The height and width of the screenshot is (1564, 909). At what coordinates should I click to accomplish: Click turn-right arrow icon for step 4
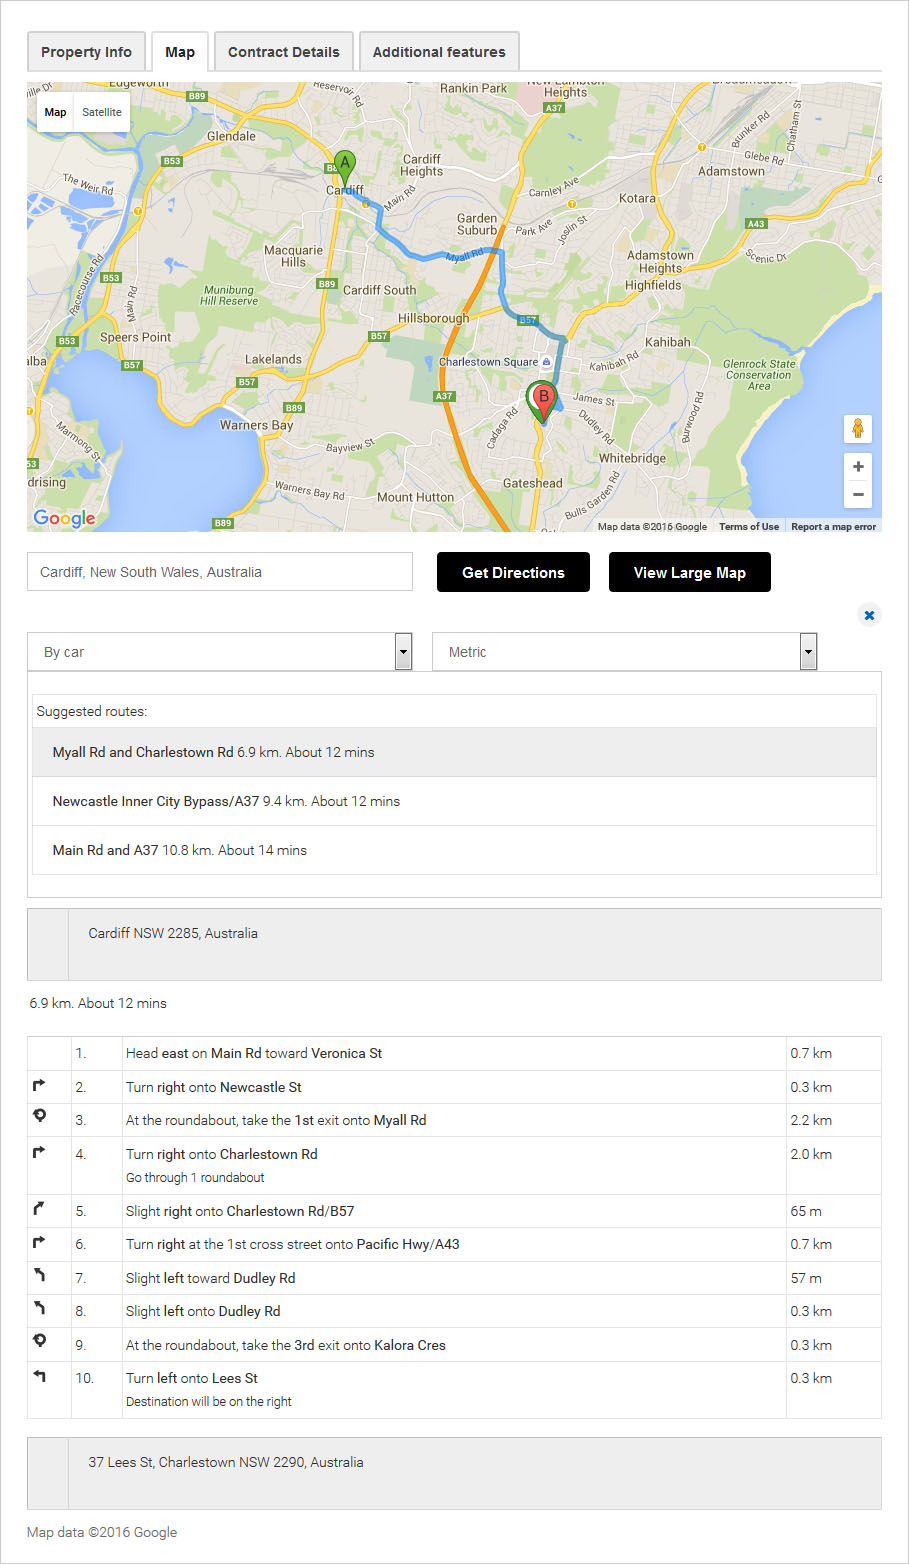pyautogui.click(x=39, y=1152)
